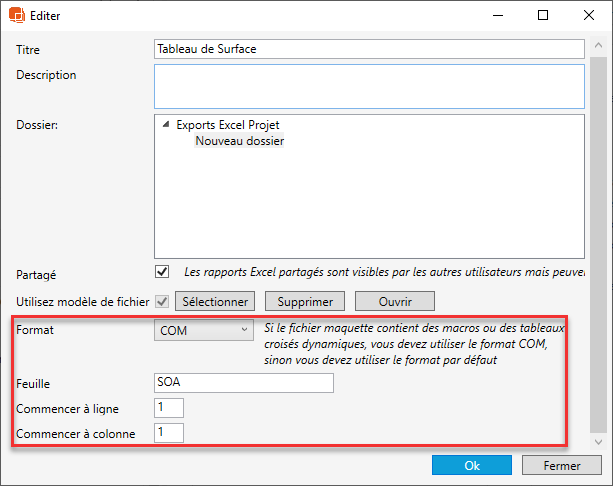Maximize the Editer dialog window
Image resolution: width=613 pixels, height=486 pixels.
coord(543,15)
